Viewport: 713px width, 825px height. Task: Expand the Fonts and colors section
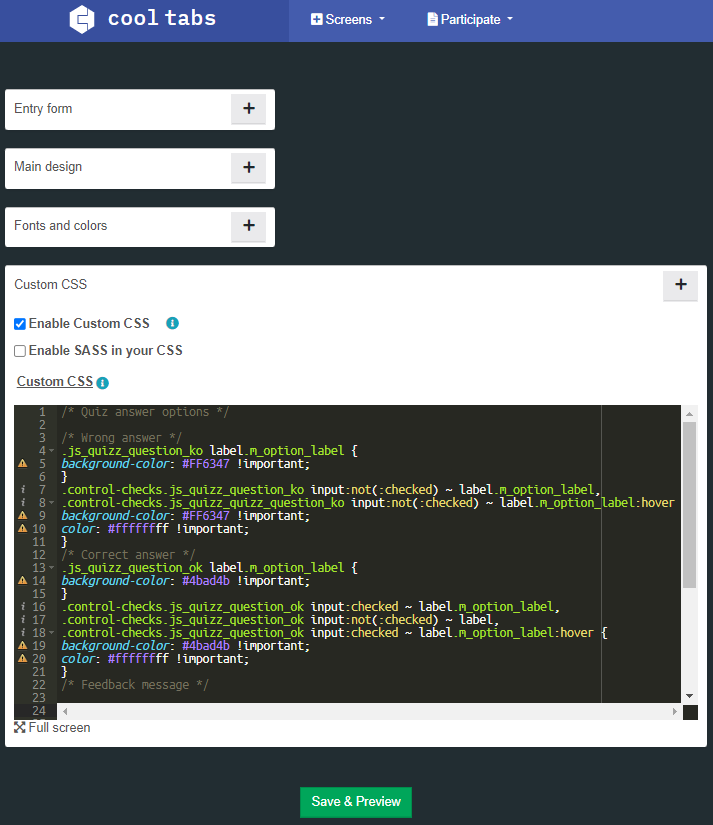coord(248,226)
